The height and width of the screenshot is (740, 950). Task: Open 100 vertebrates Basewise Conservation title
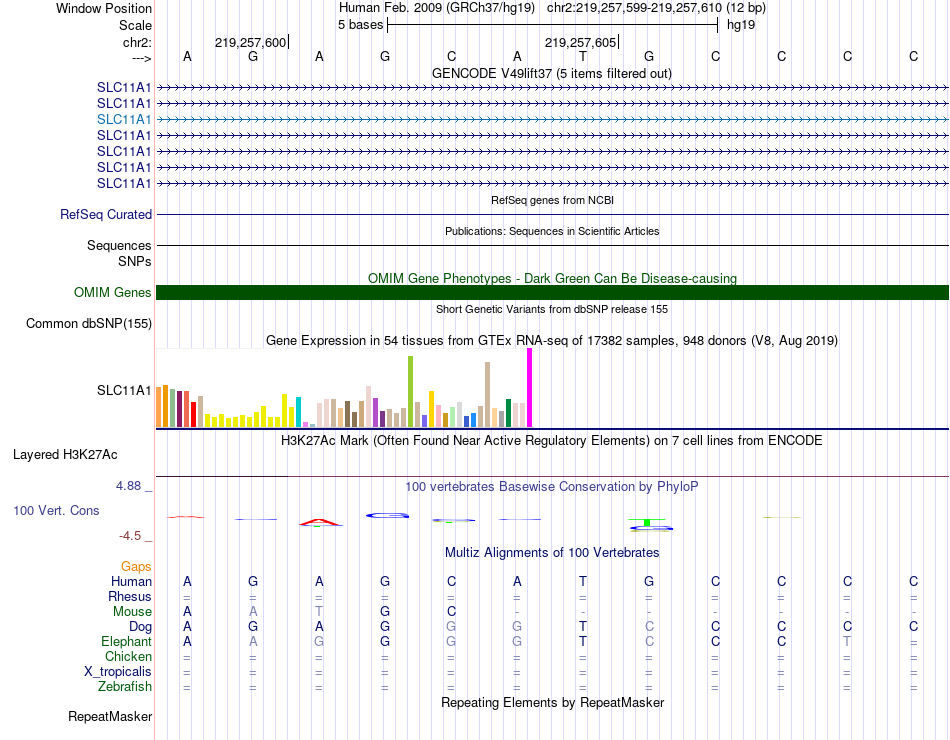point(551,487)
